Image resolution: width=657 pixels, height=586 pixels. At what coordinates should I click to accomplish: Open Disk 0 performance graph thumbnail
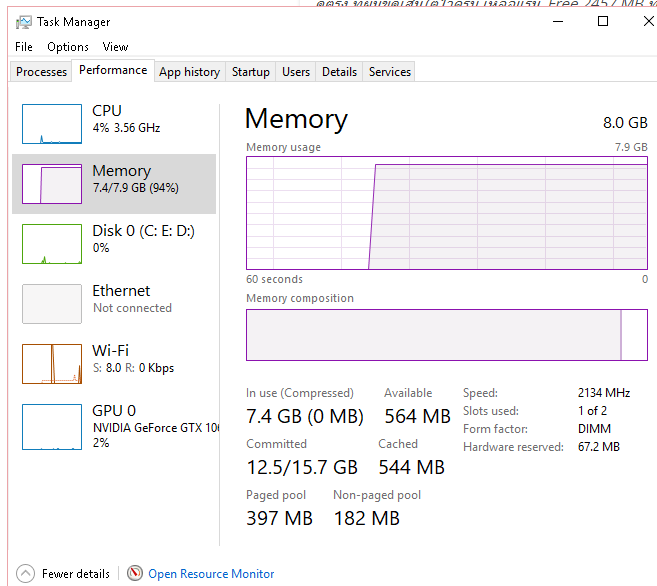click(x=52, y=244)
